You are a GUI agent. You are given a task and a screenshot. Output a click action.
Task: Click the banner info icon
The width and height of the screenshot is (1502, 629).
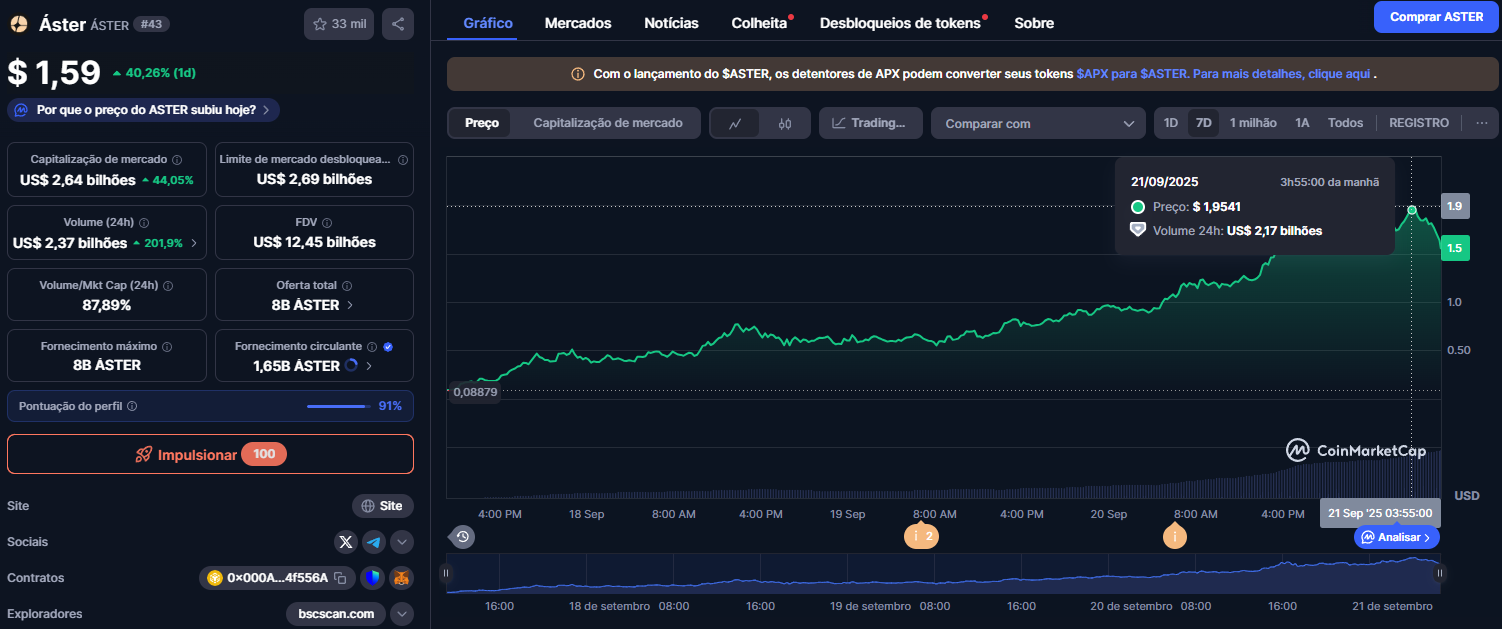pyautogui.click(x=578, y=74)
